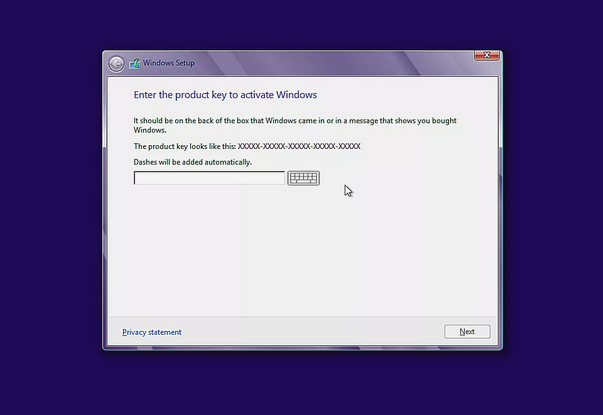Open the on-screen keyboard icon
Screen dimensions: 603x415
[x=303, y=178]
